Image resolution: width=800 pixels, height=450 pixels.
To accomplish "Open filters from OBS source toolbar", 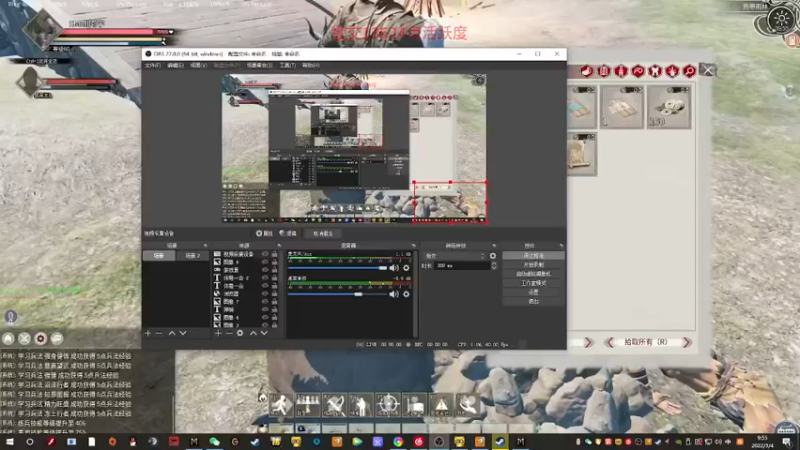I will click(288, 233).
